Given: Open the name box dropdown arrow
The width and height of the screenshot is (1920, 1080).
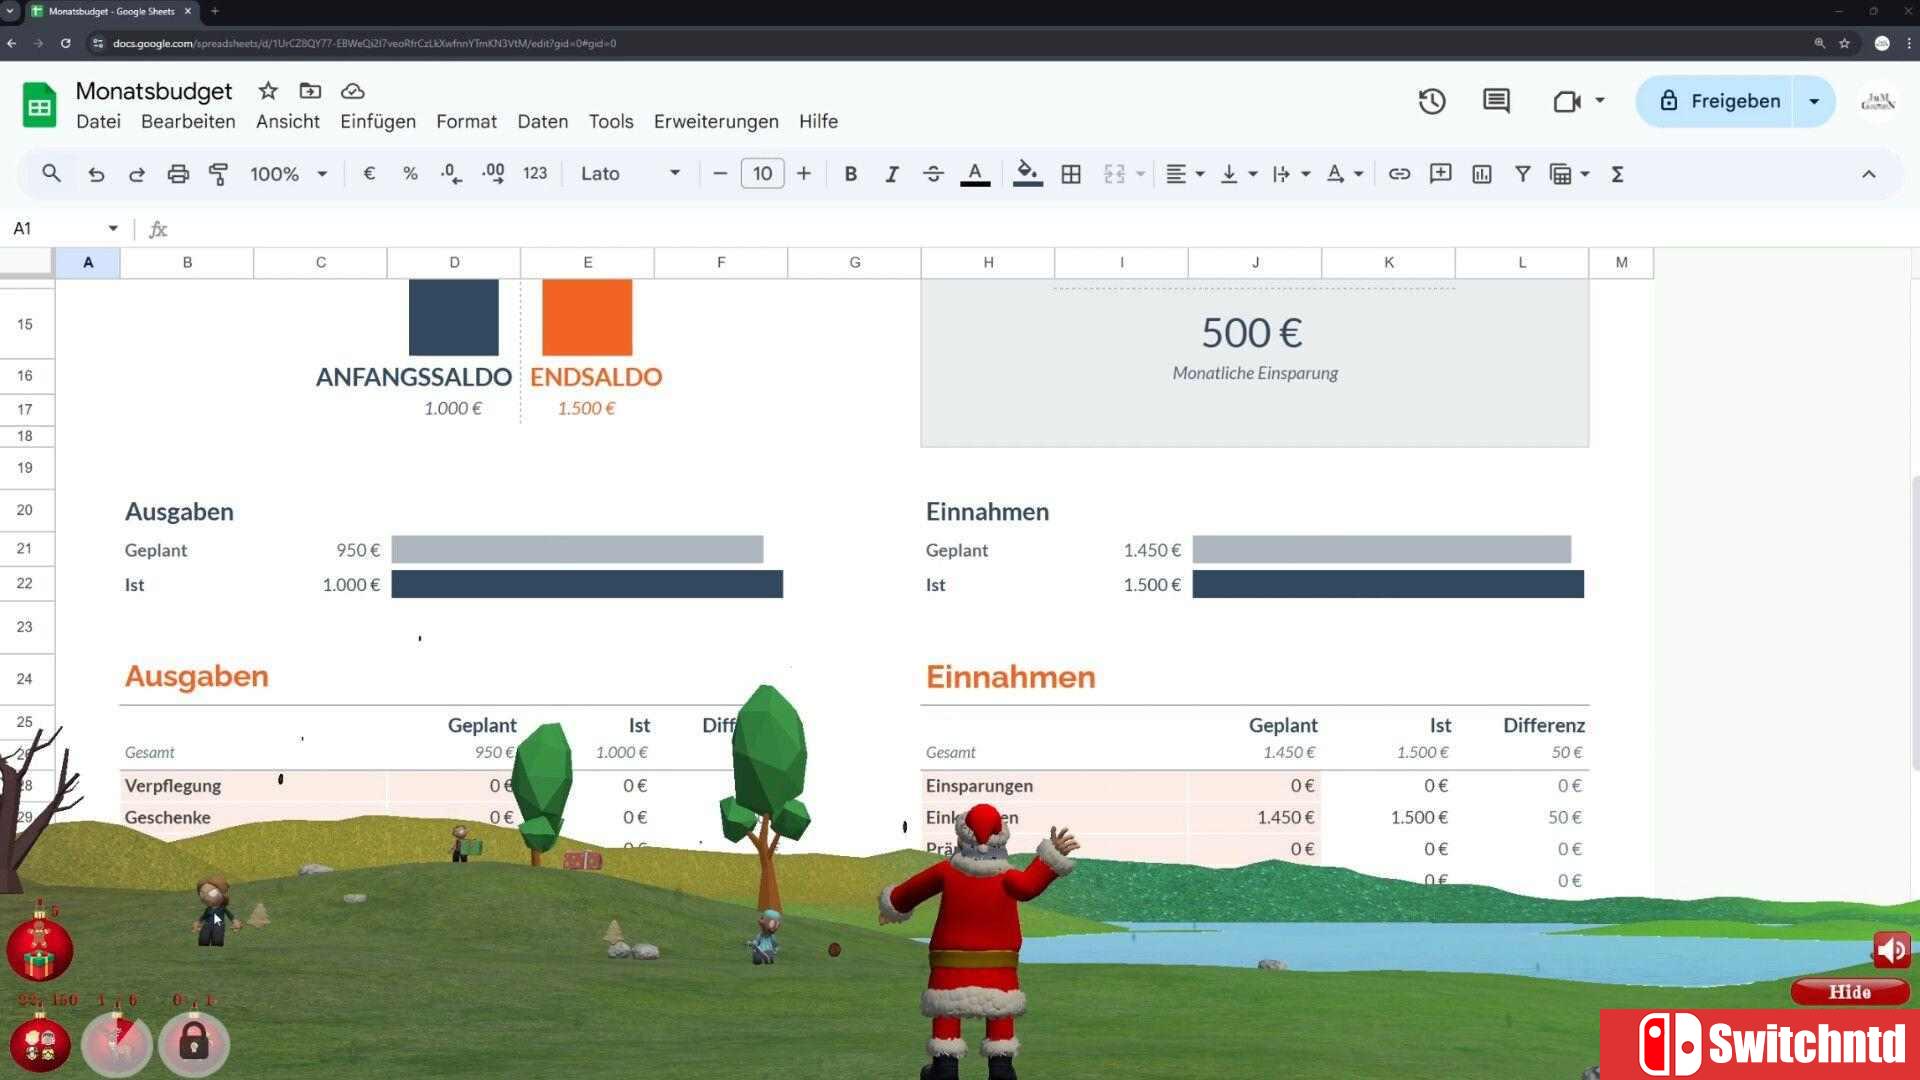Looking at the screenshot, I should tap(113, 229).
